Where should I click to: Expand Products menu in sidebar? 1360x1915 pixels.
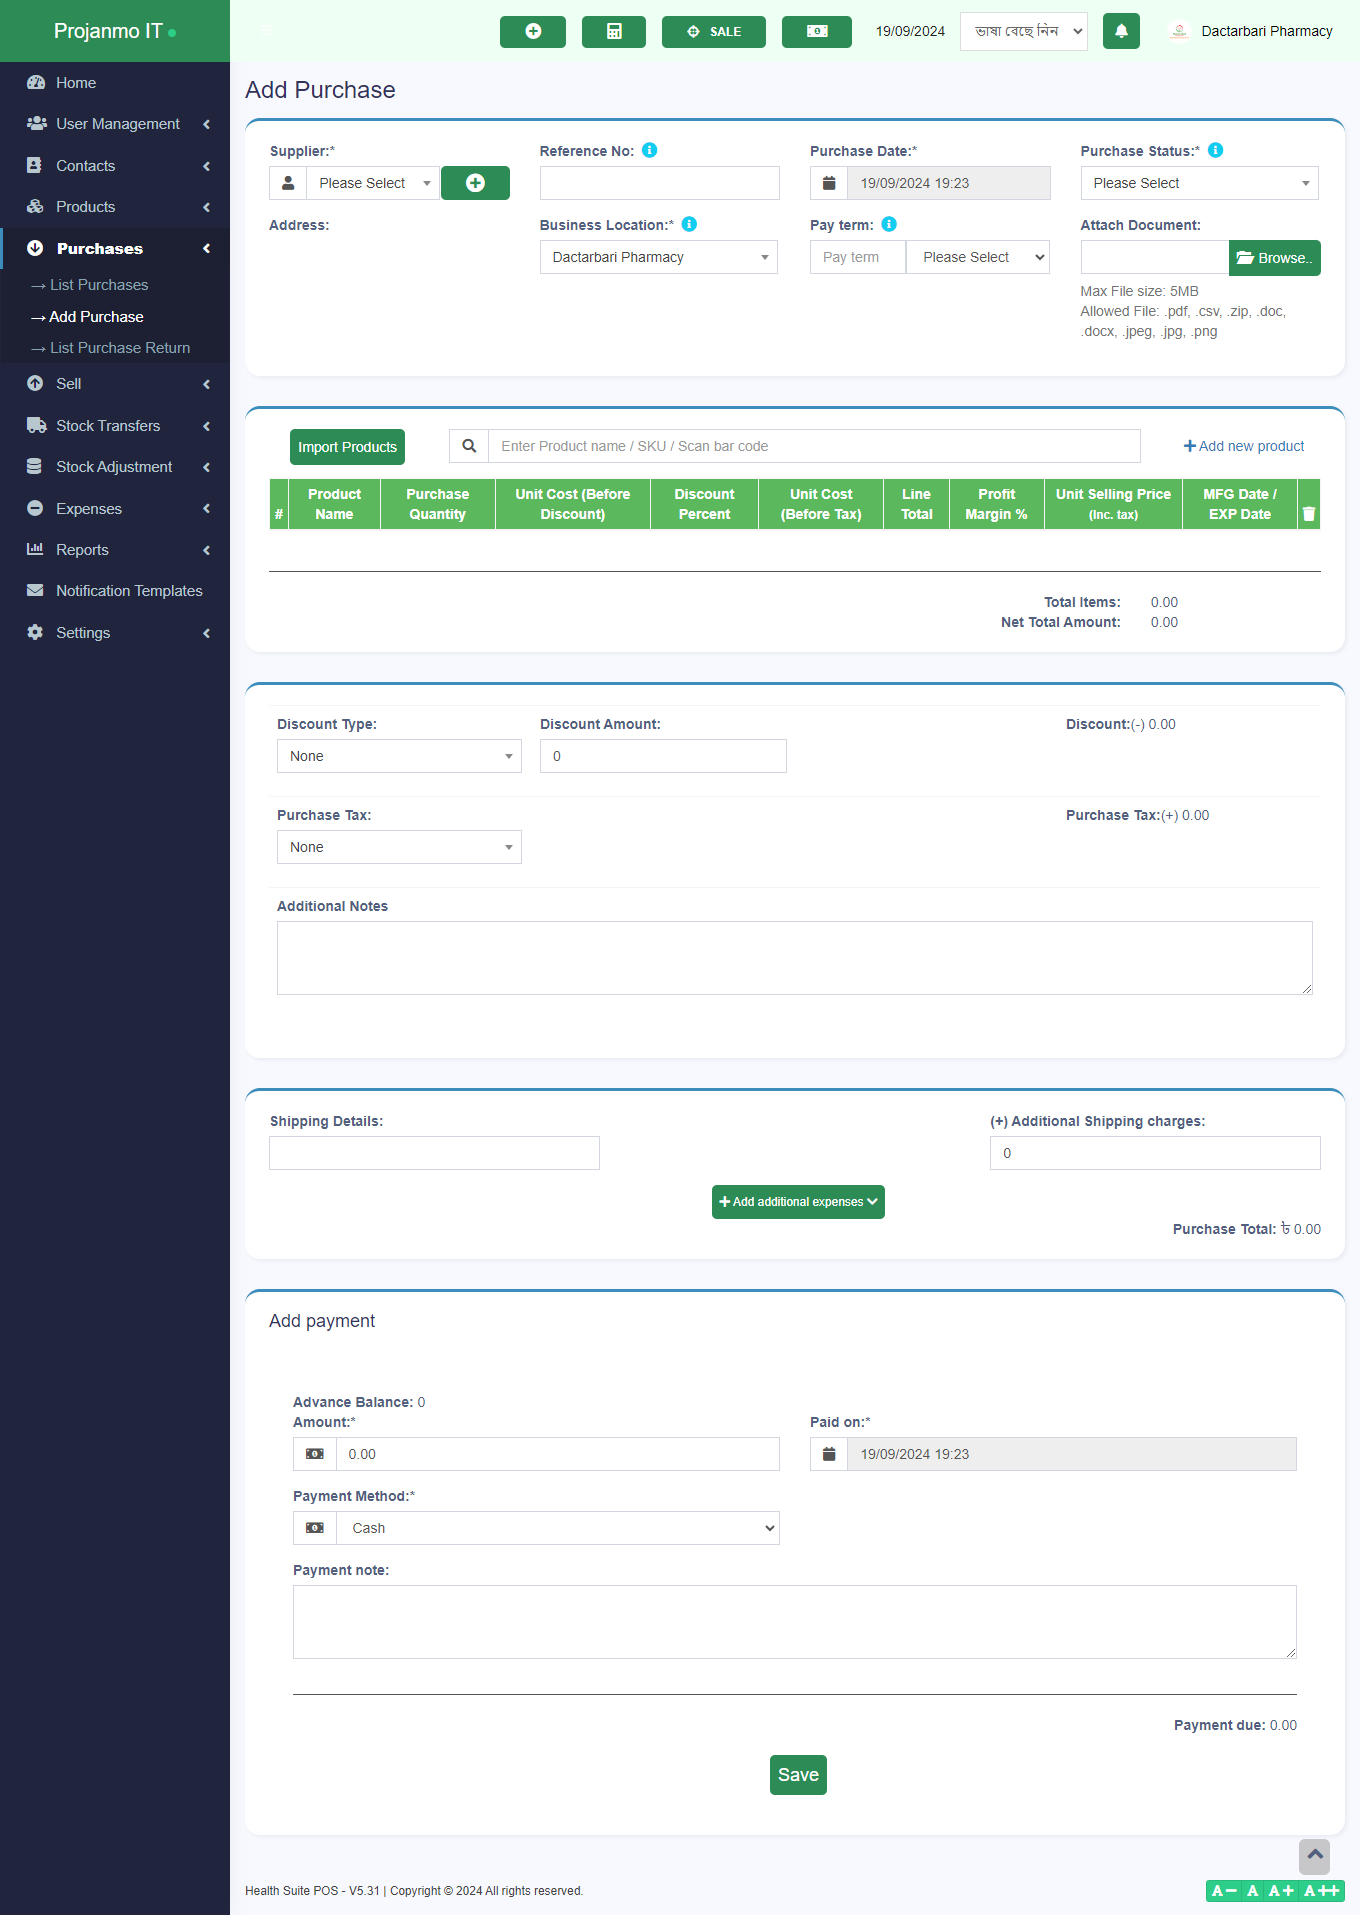[x=115, y=207]
